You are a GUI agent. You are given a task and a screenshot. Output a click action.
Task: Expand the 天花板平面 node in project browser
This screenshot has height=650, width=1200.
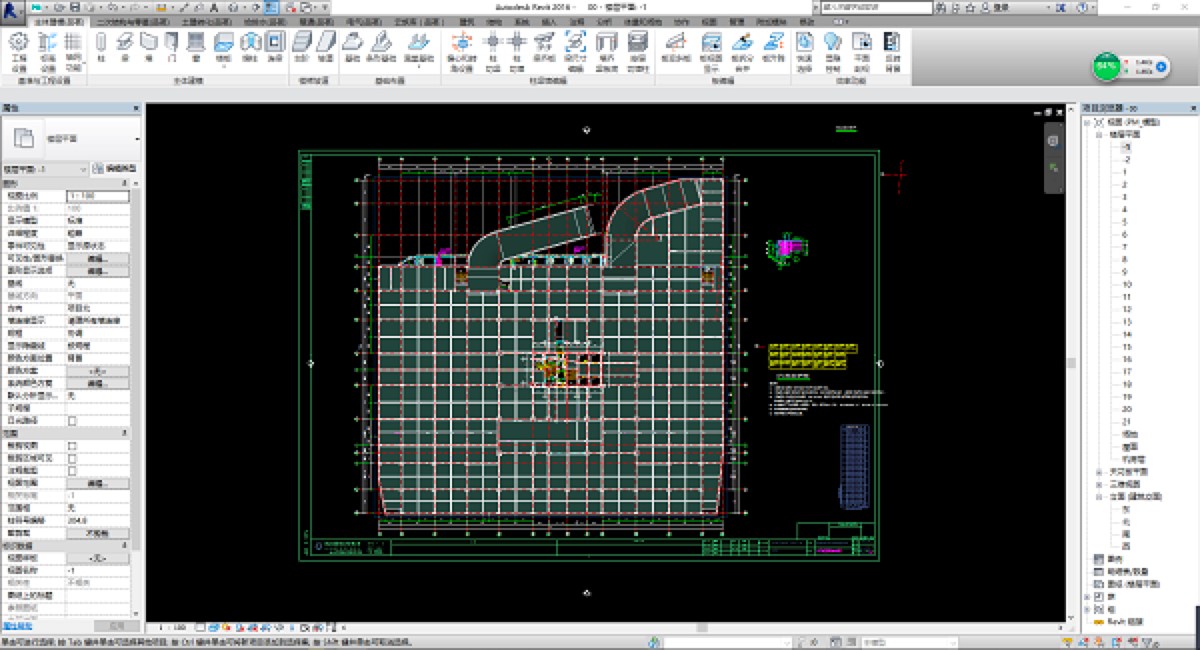tap(1099, 471)
